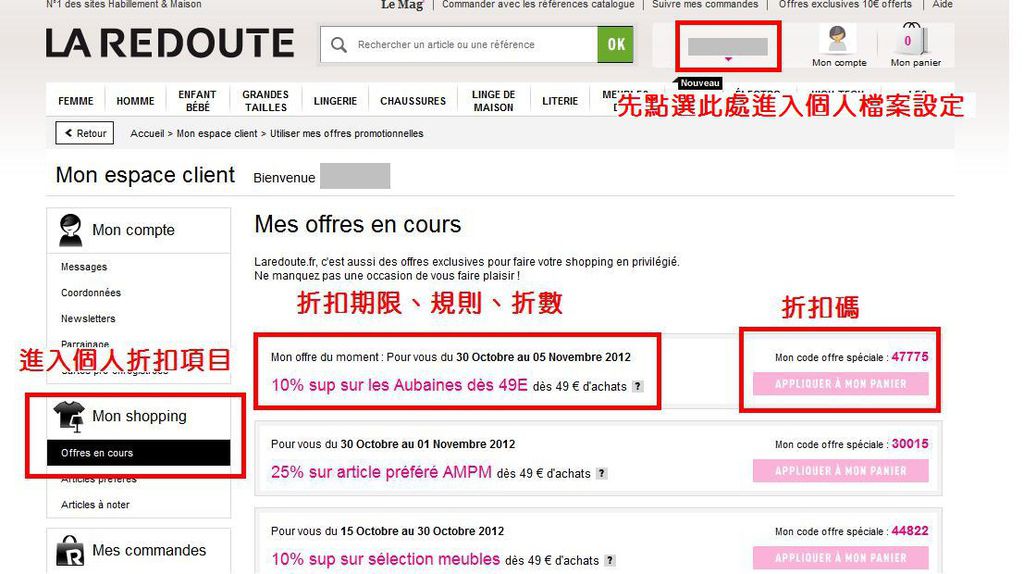The height and width of the screenshot is (574, 1024).
Task: Click Suivre mes commandes link
Action: [x=705, y=5]
